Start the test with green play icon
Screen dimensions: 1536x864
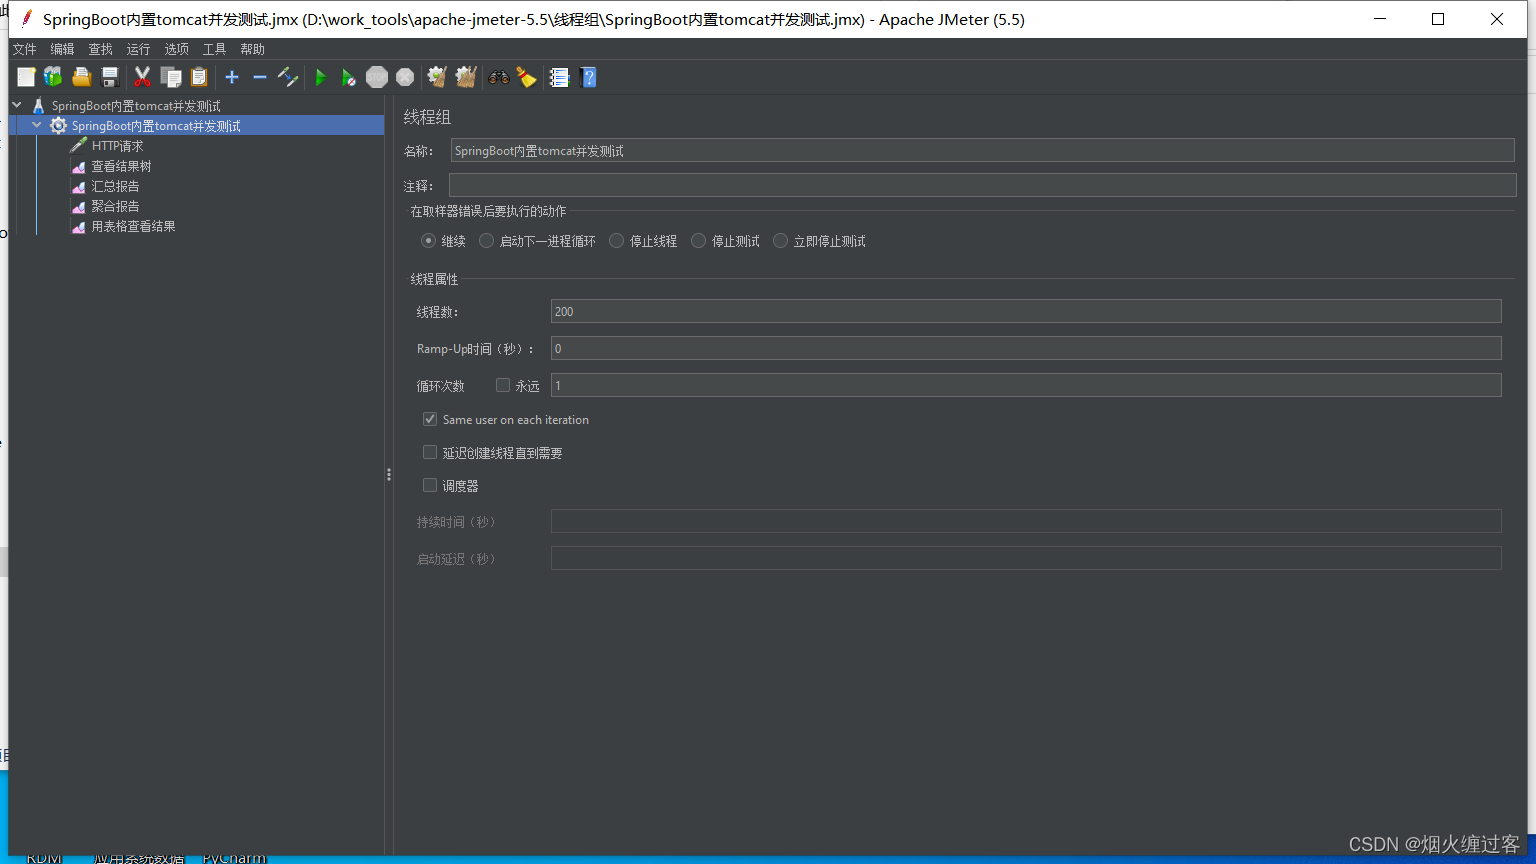point(321,77)
